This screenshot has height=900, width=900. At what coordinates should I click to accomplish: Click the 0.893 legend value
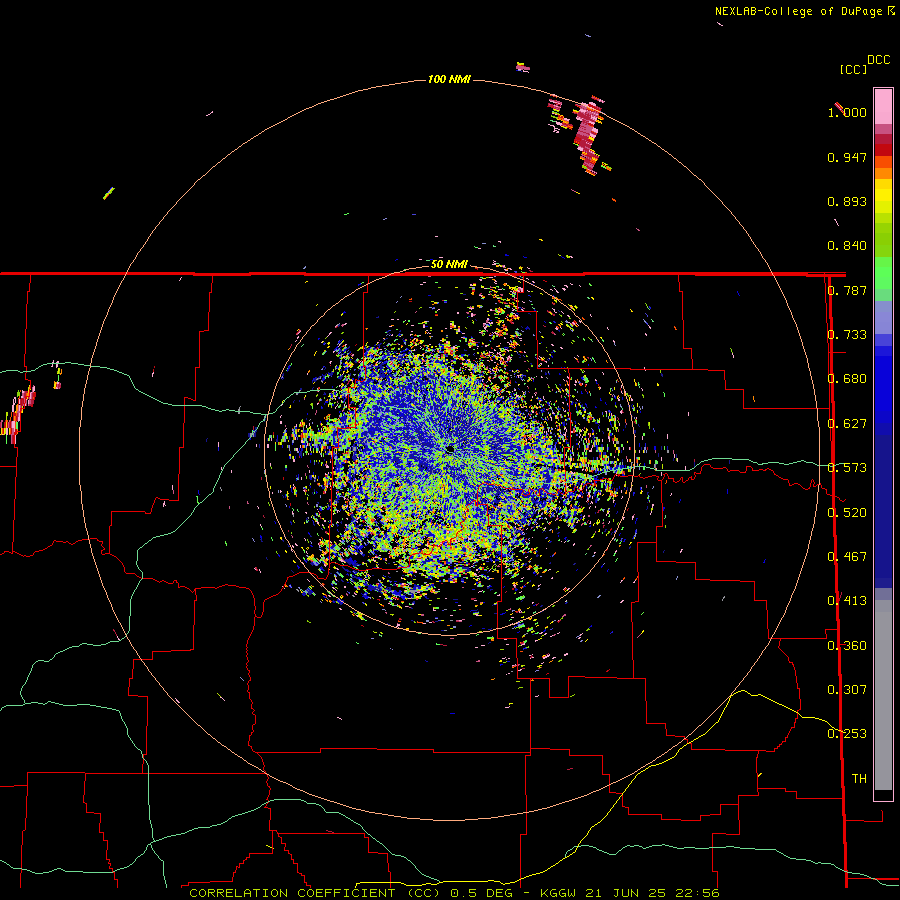point(847,201)
